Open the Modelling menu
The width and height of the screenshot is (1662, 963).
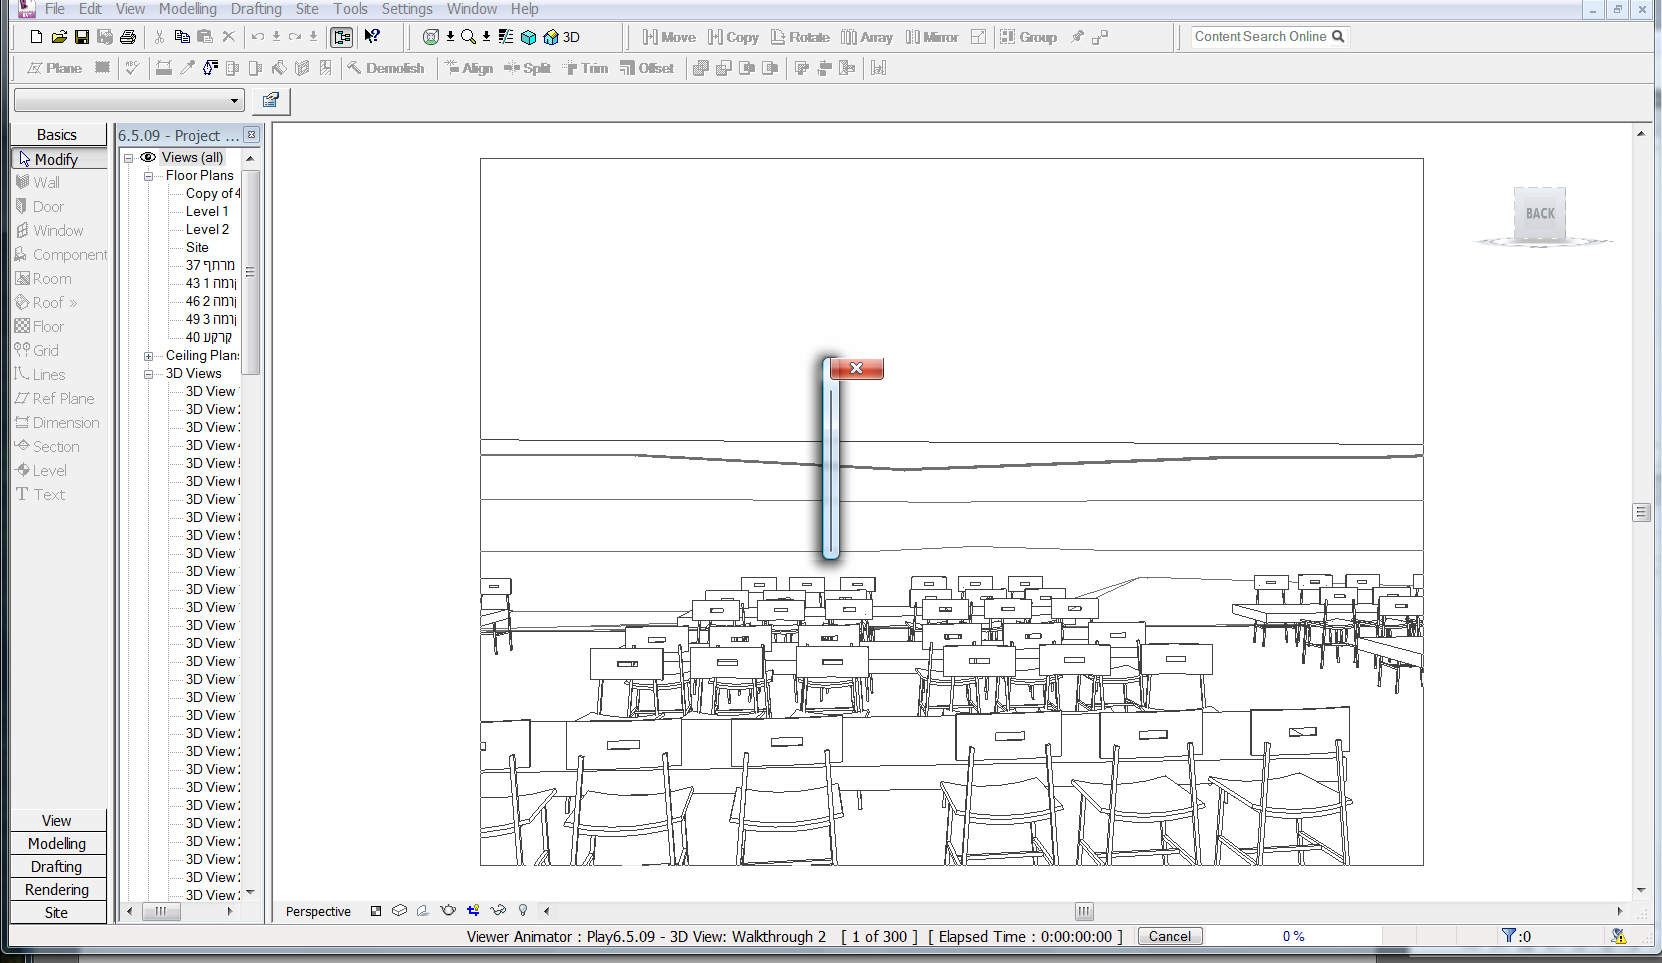[x=187, y=9]
